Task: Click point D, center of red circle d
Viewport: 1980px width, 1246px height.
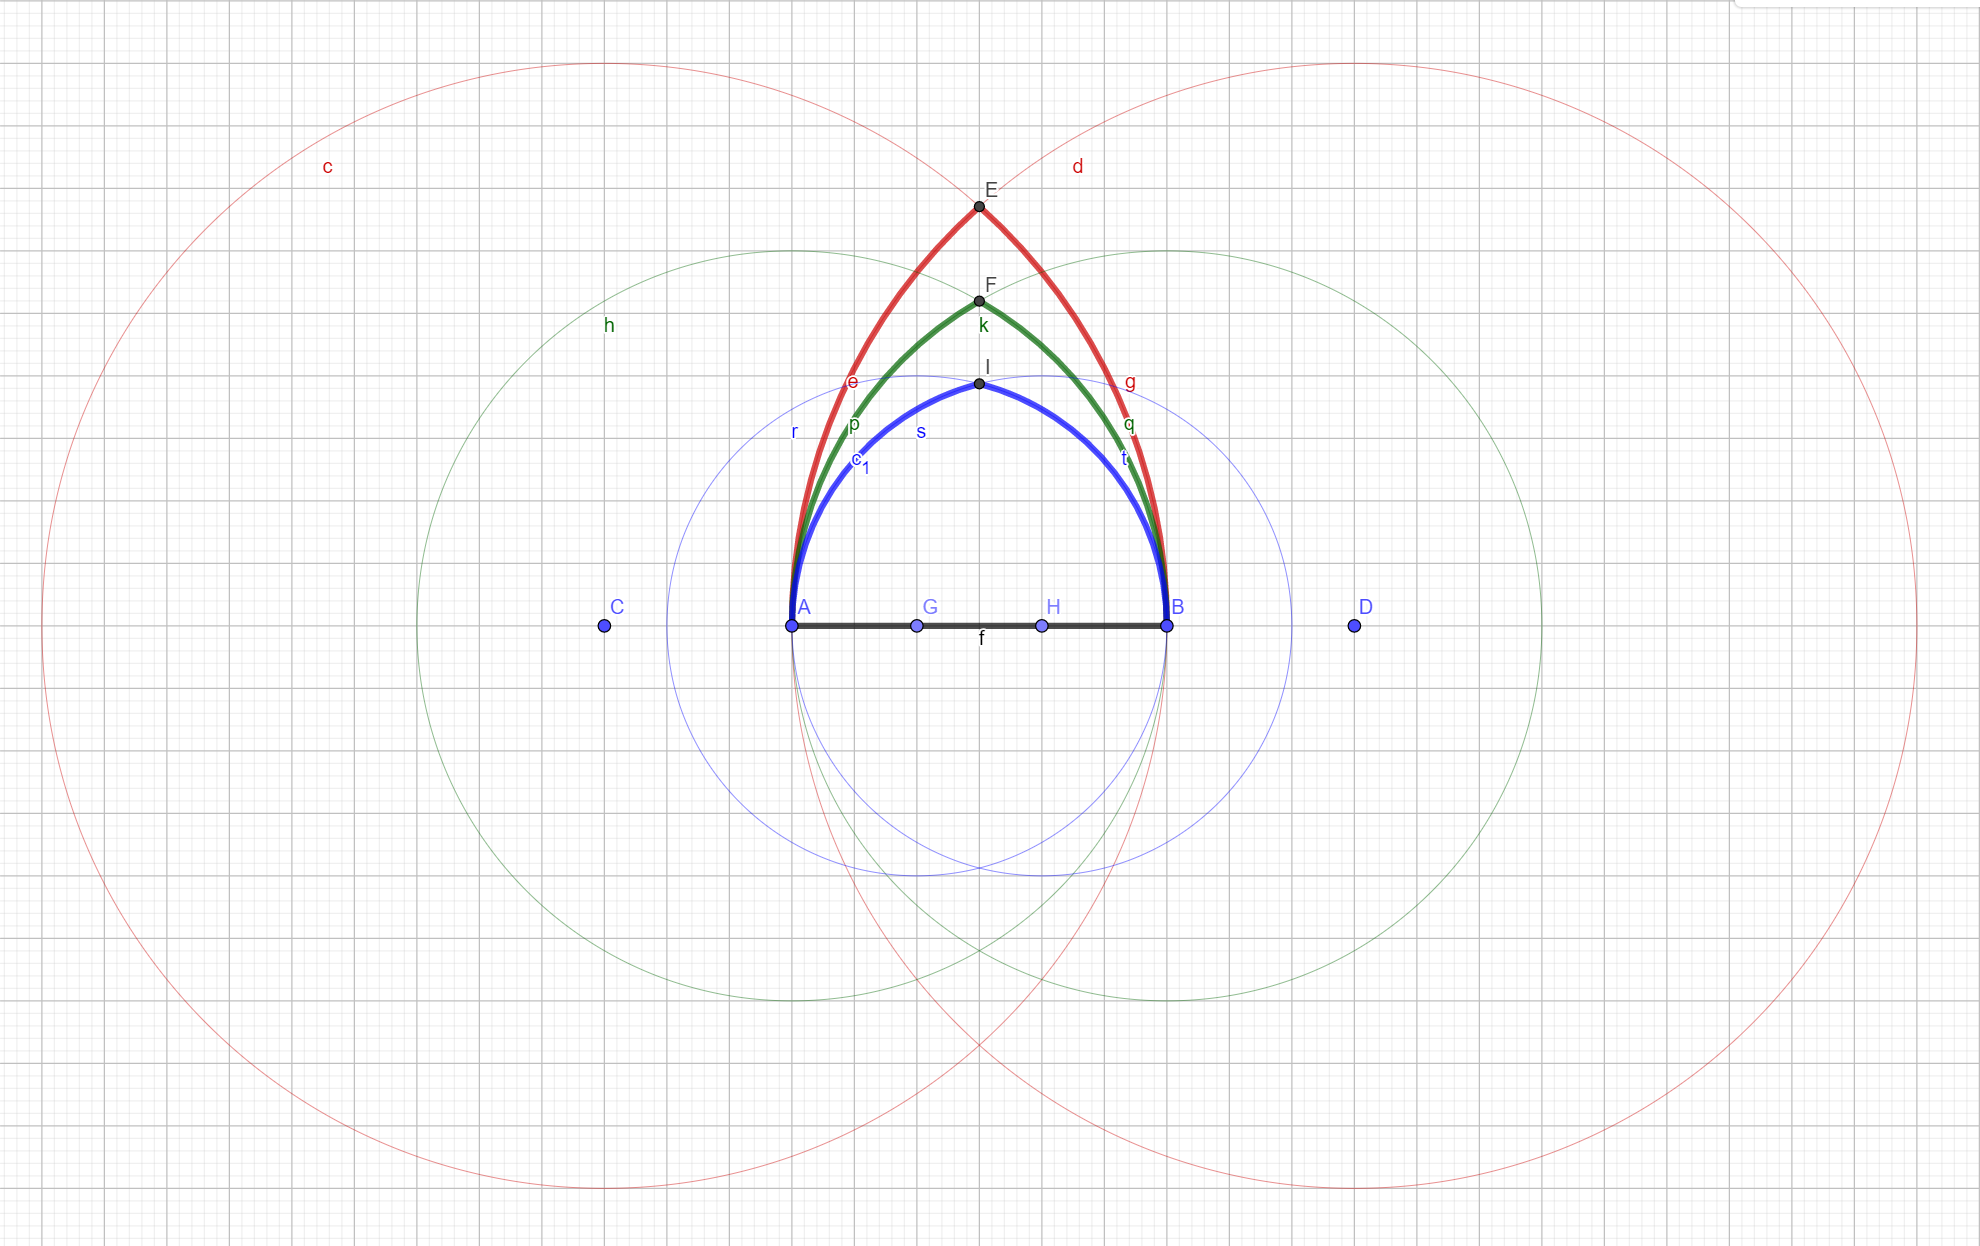Action: 1354,626
